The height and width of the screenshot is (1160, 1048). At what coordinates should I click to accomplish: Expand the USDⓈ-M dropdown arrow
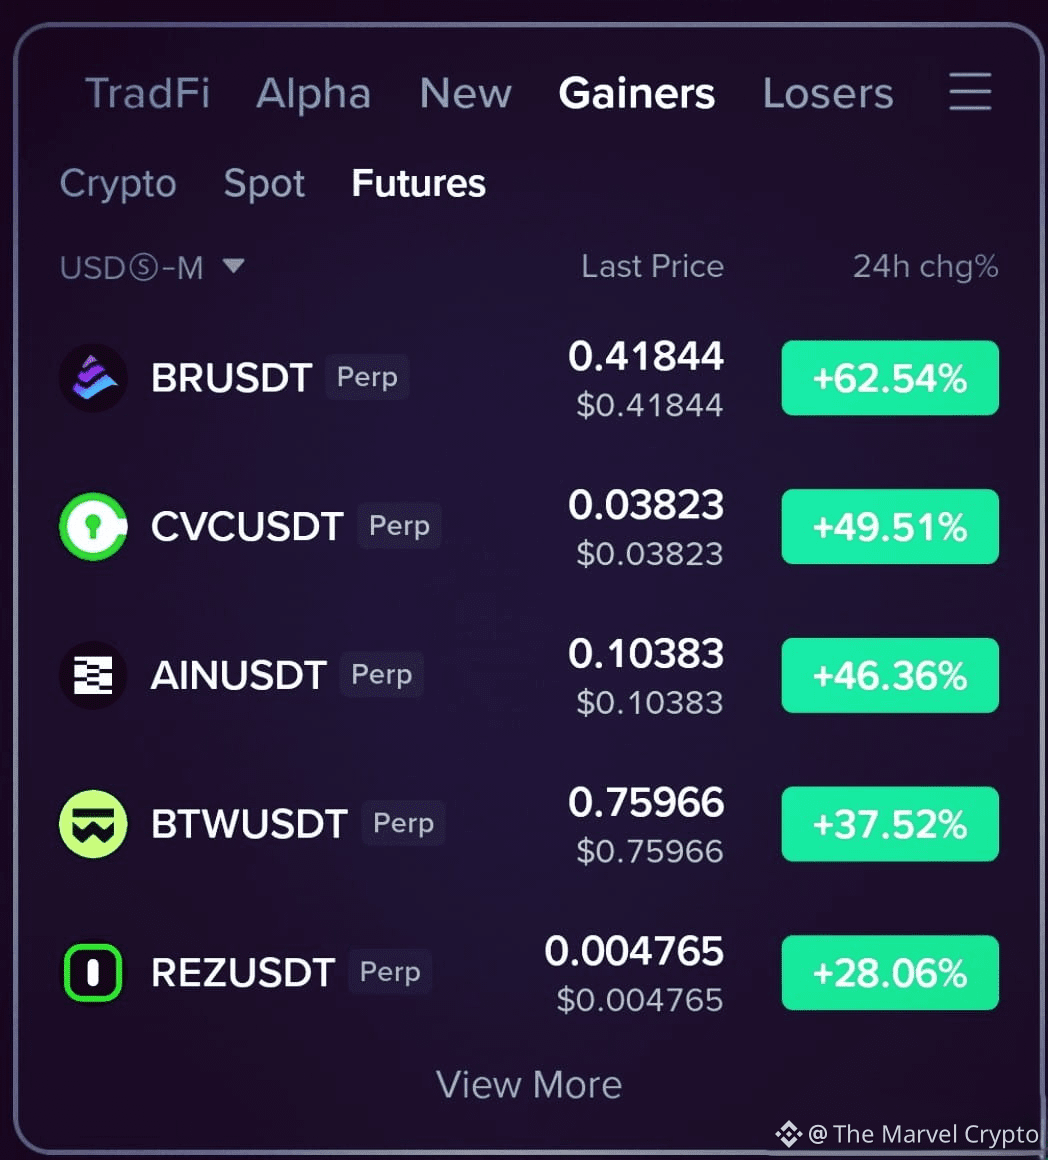[x=234, y=266]
